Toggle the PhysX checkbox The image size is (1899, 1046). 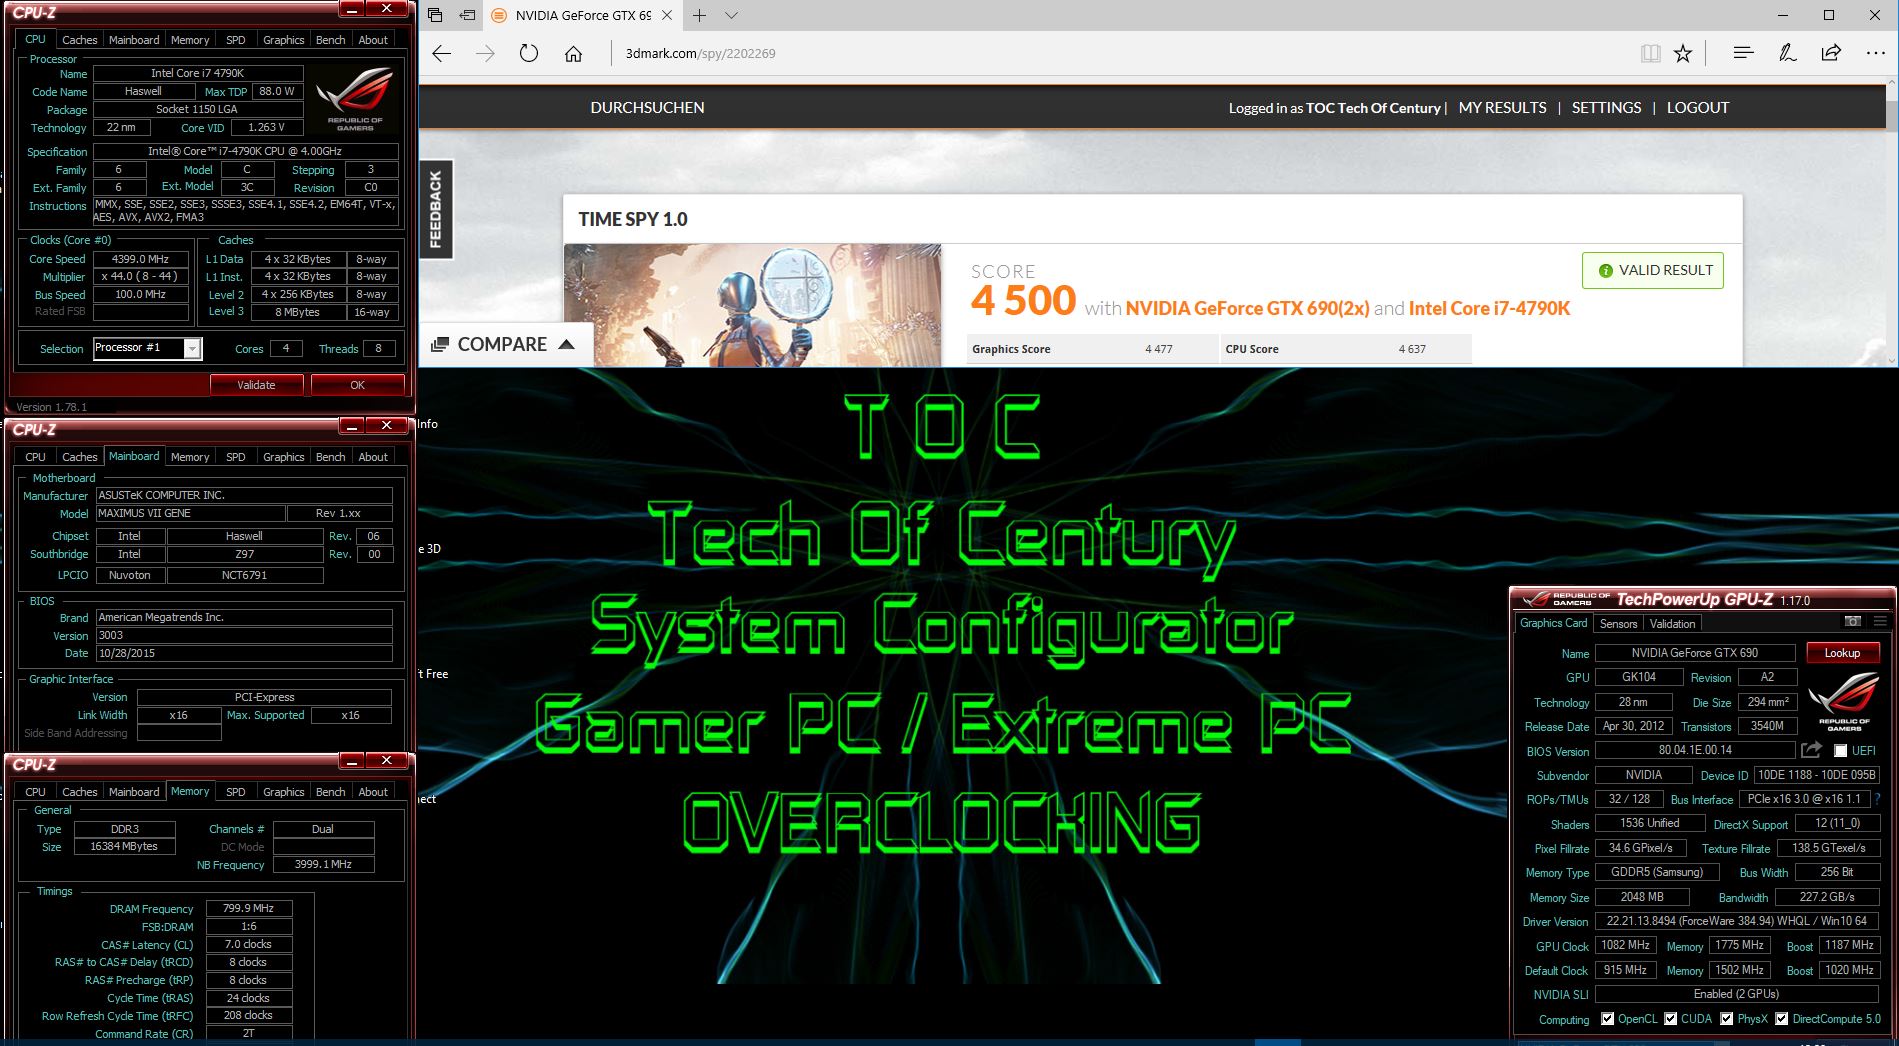tap(1726, 1019)
